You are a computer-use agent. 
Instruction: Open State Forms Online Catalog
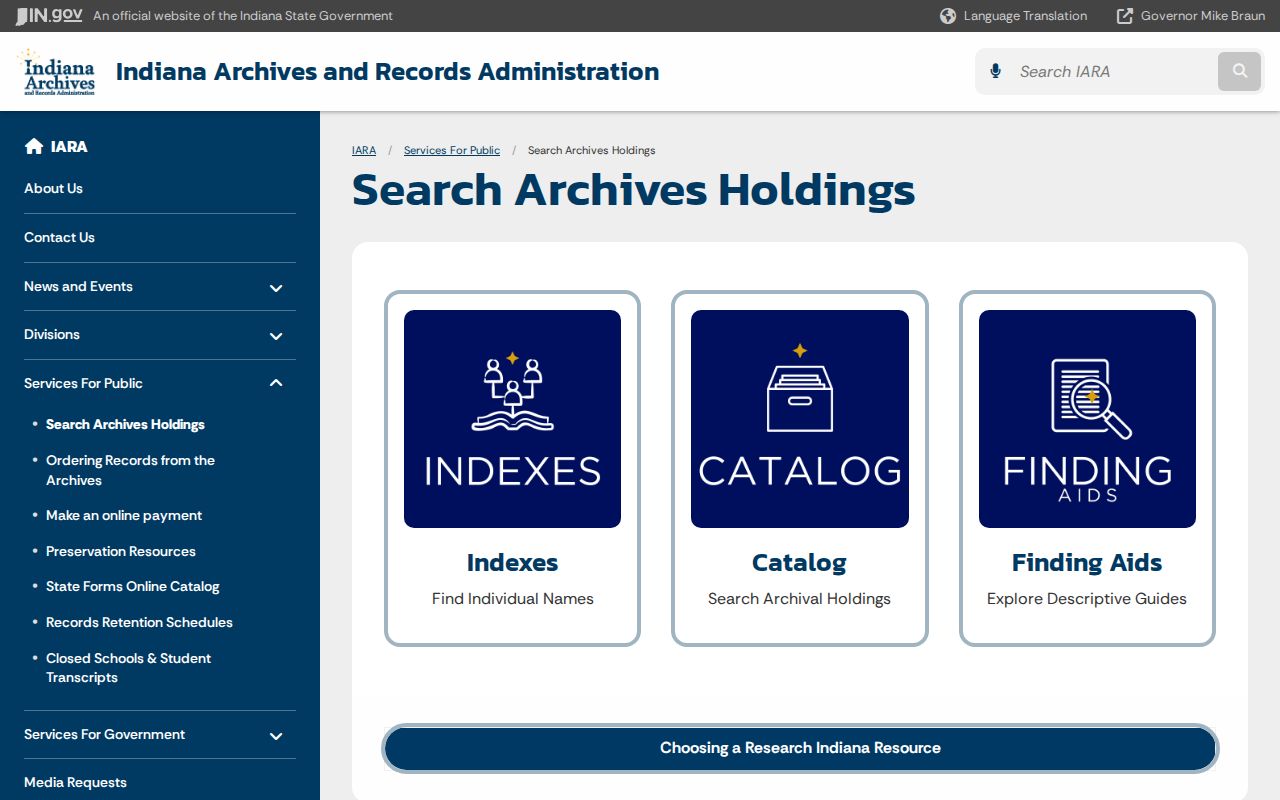[x=132, y=586]
